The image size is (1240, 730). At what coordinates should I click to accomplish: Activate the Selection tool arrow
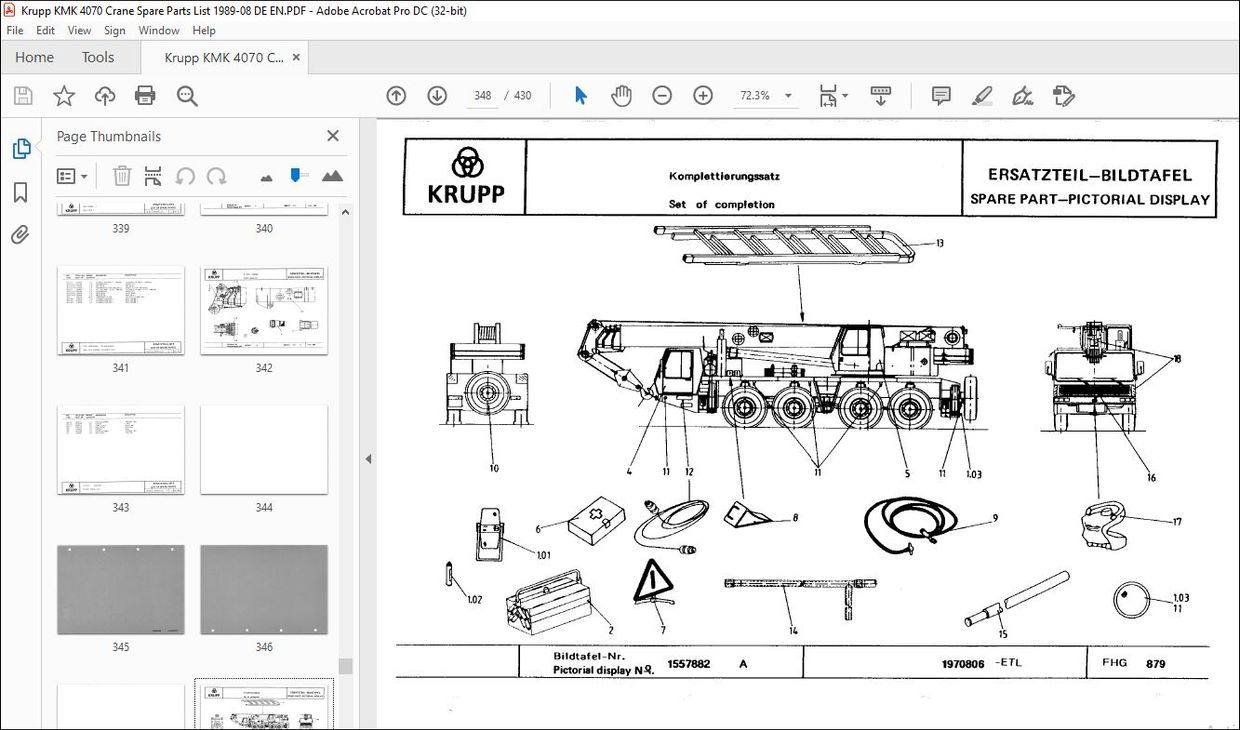(x=579, y=95)
